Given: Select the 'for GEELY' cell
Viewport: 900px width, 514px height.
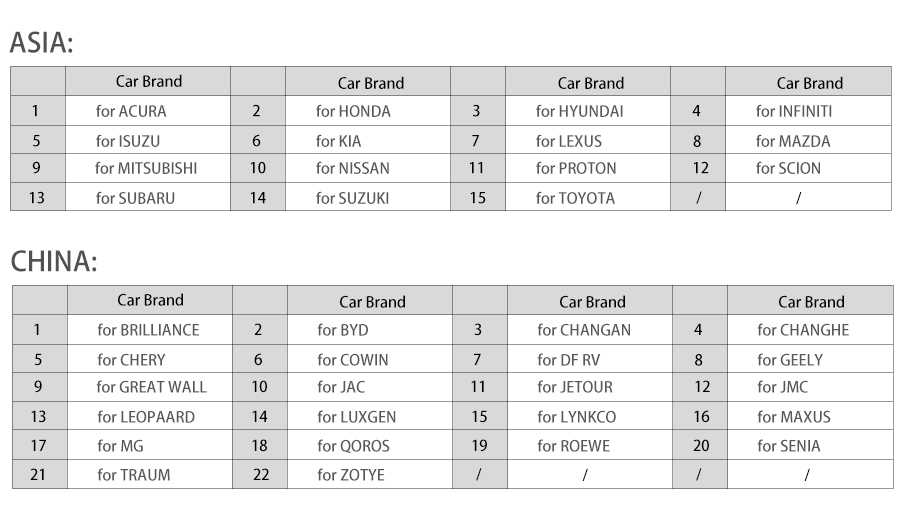Looking at the screenshot, I should tap(810, 359).
